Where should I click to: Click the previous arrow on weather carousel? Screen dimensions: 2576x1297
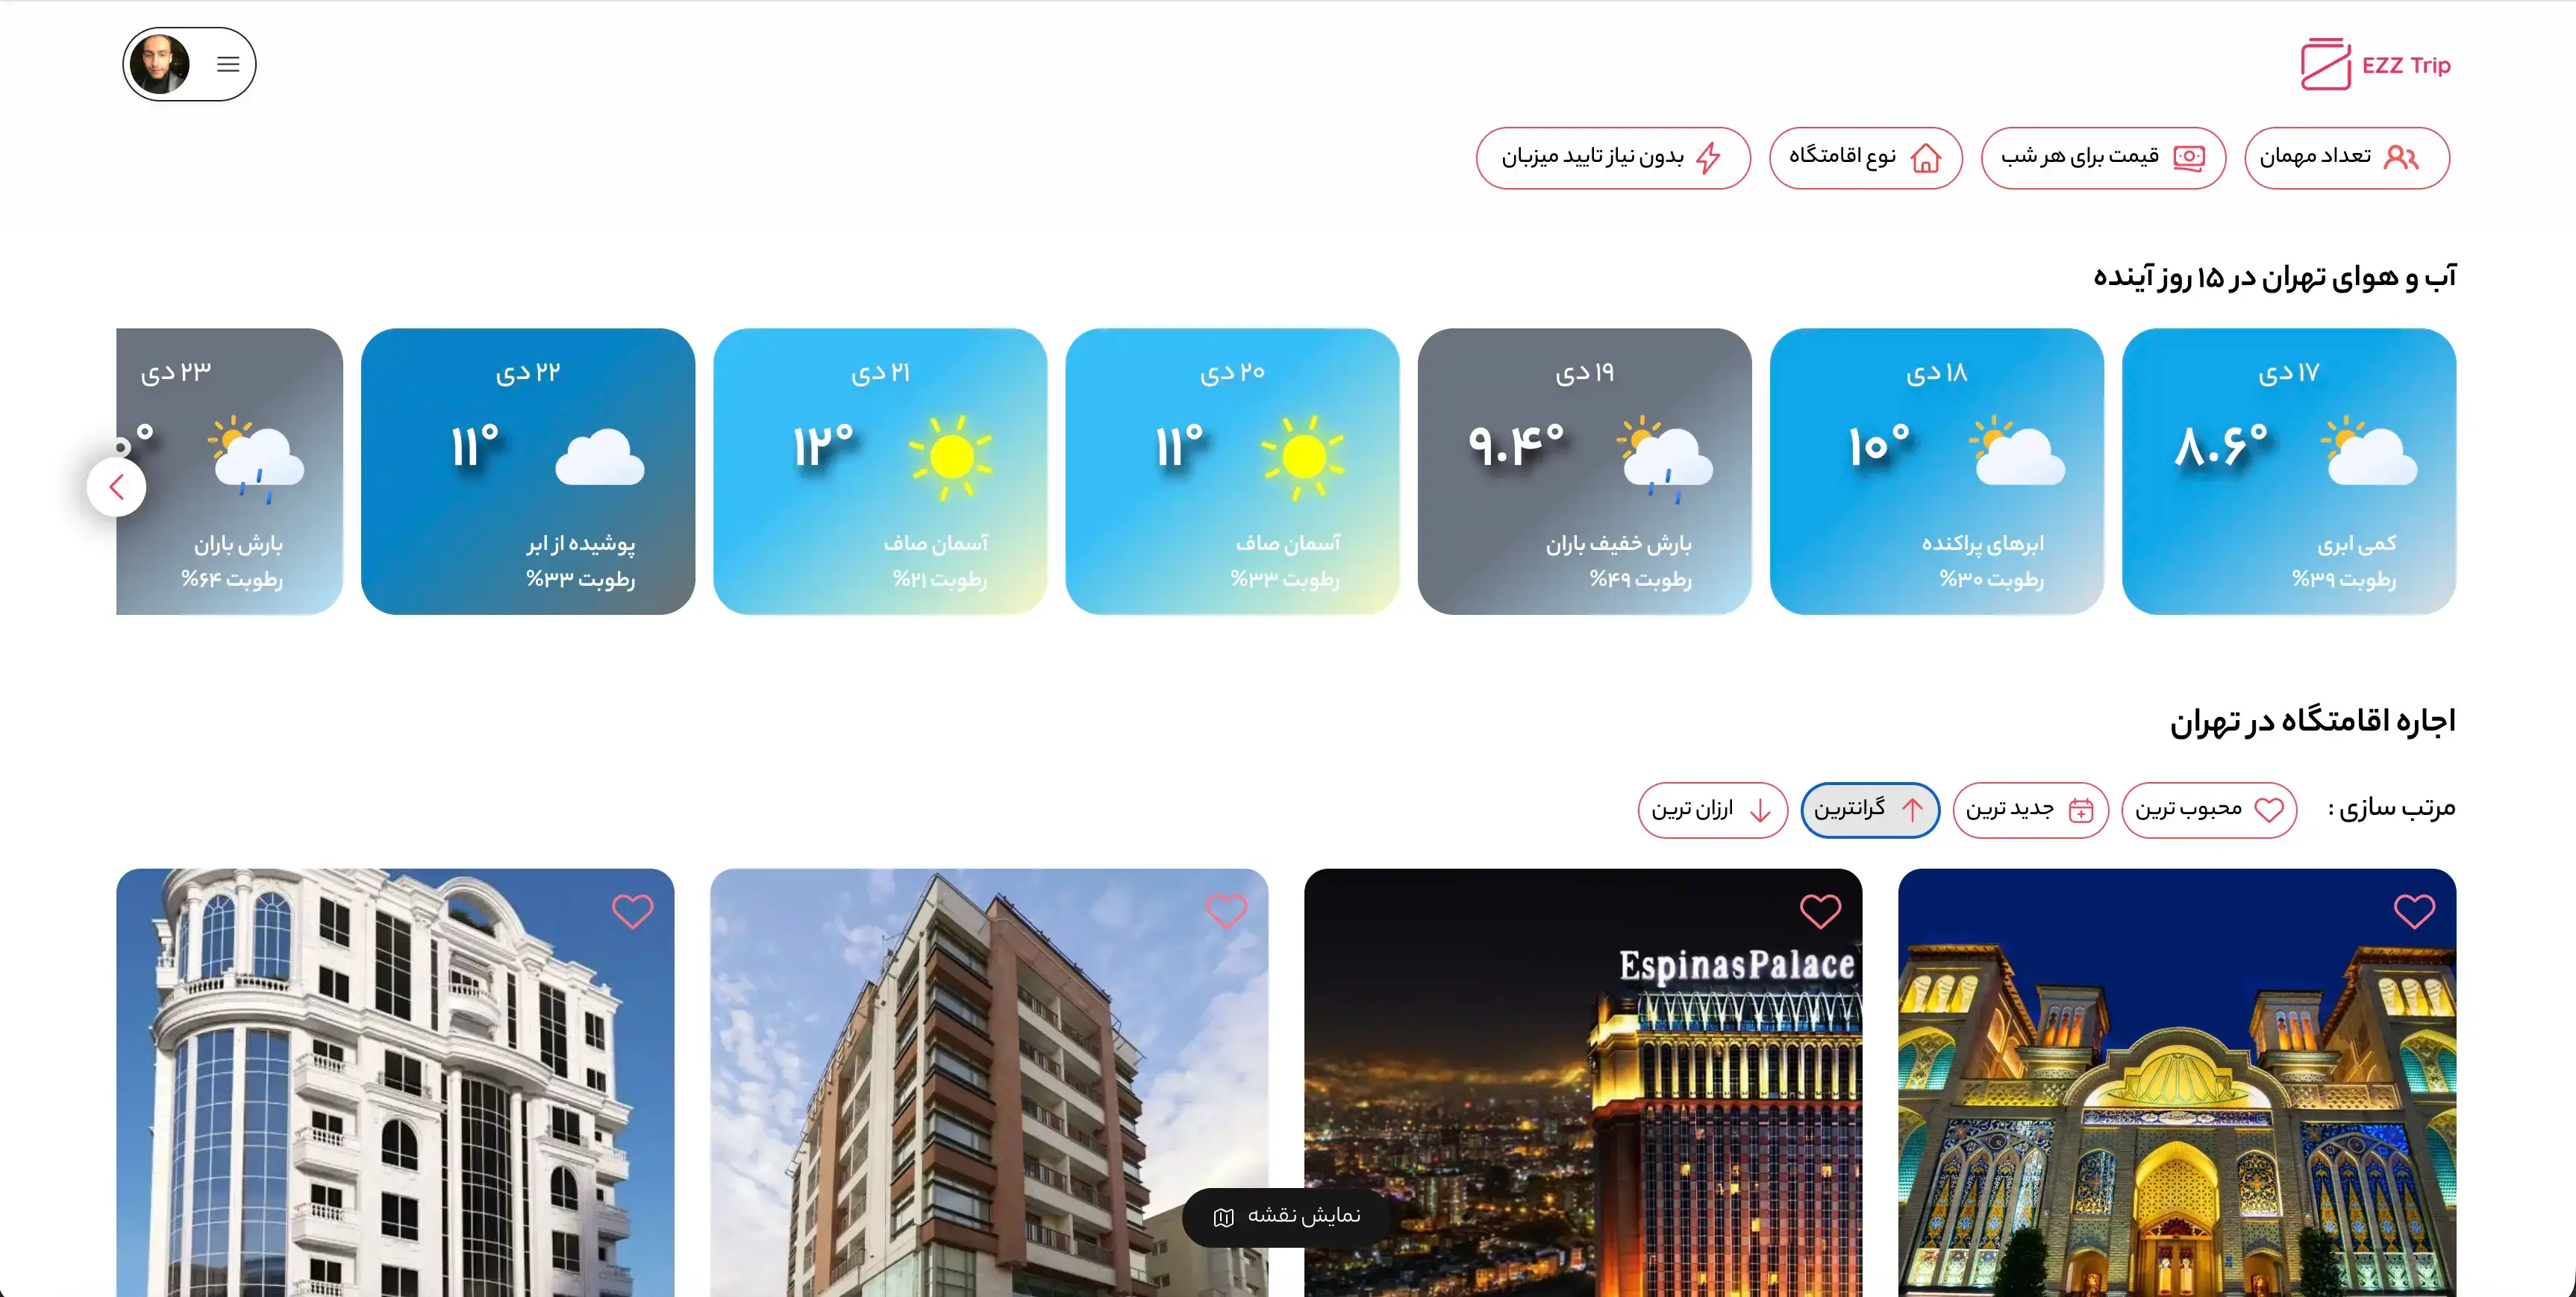(117, 487)
